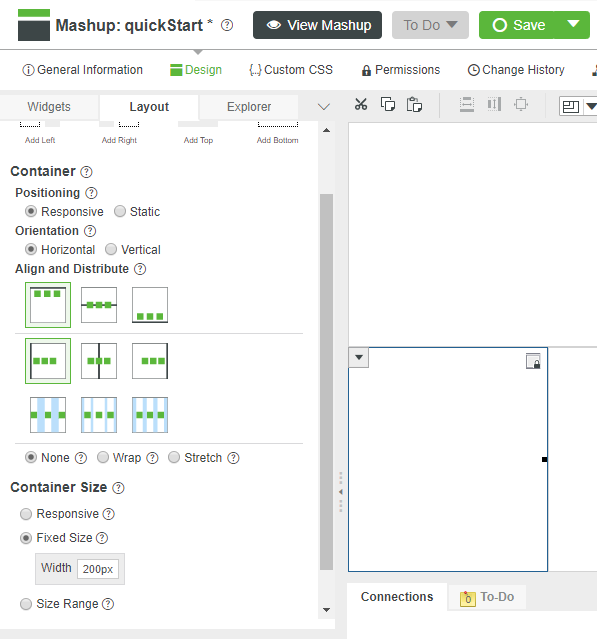Click the workspace layout icon in toolbar
The image size is (597, 639).
(x=571, y=106)
